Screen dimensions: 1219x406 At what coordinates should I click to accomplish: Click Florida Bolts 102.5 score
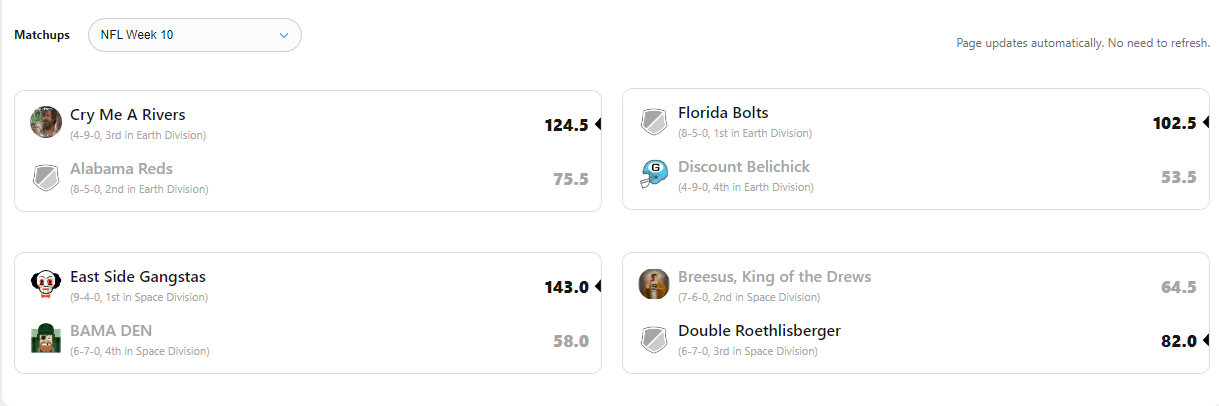1174,123
